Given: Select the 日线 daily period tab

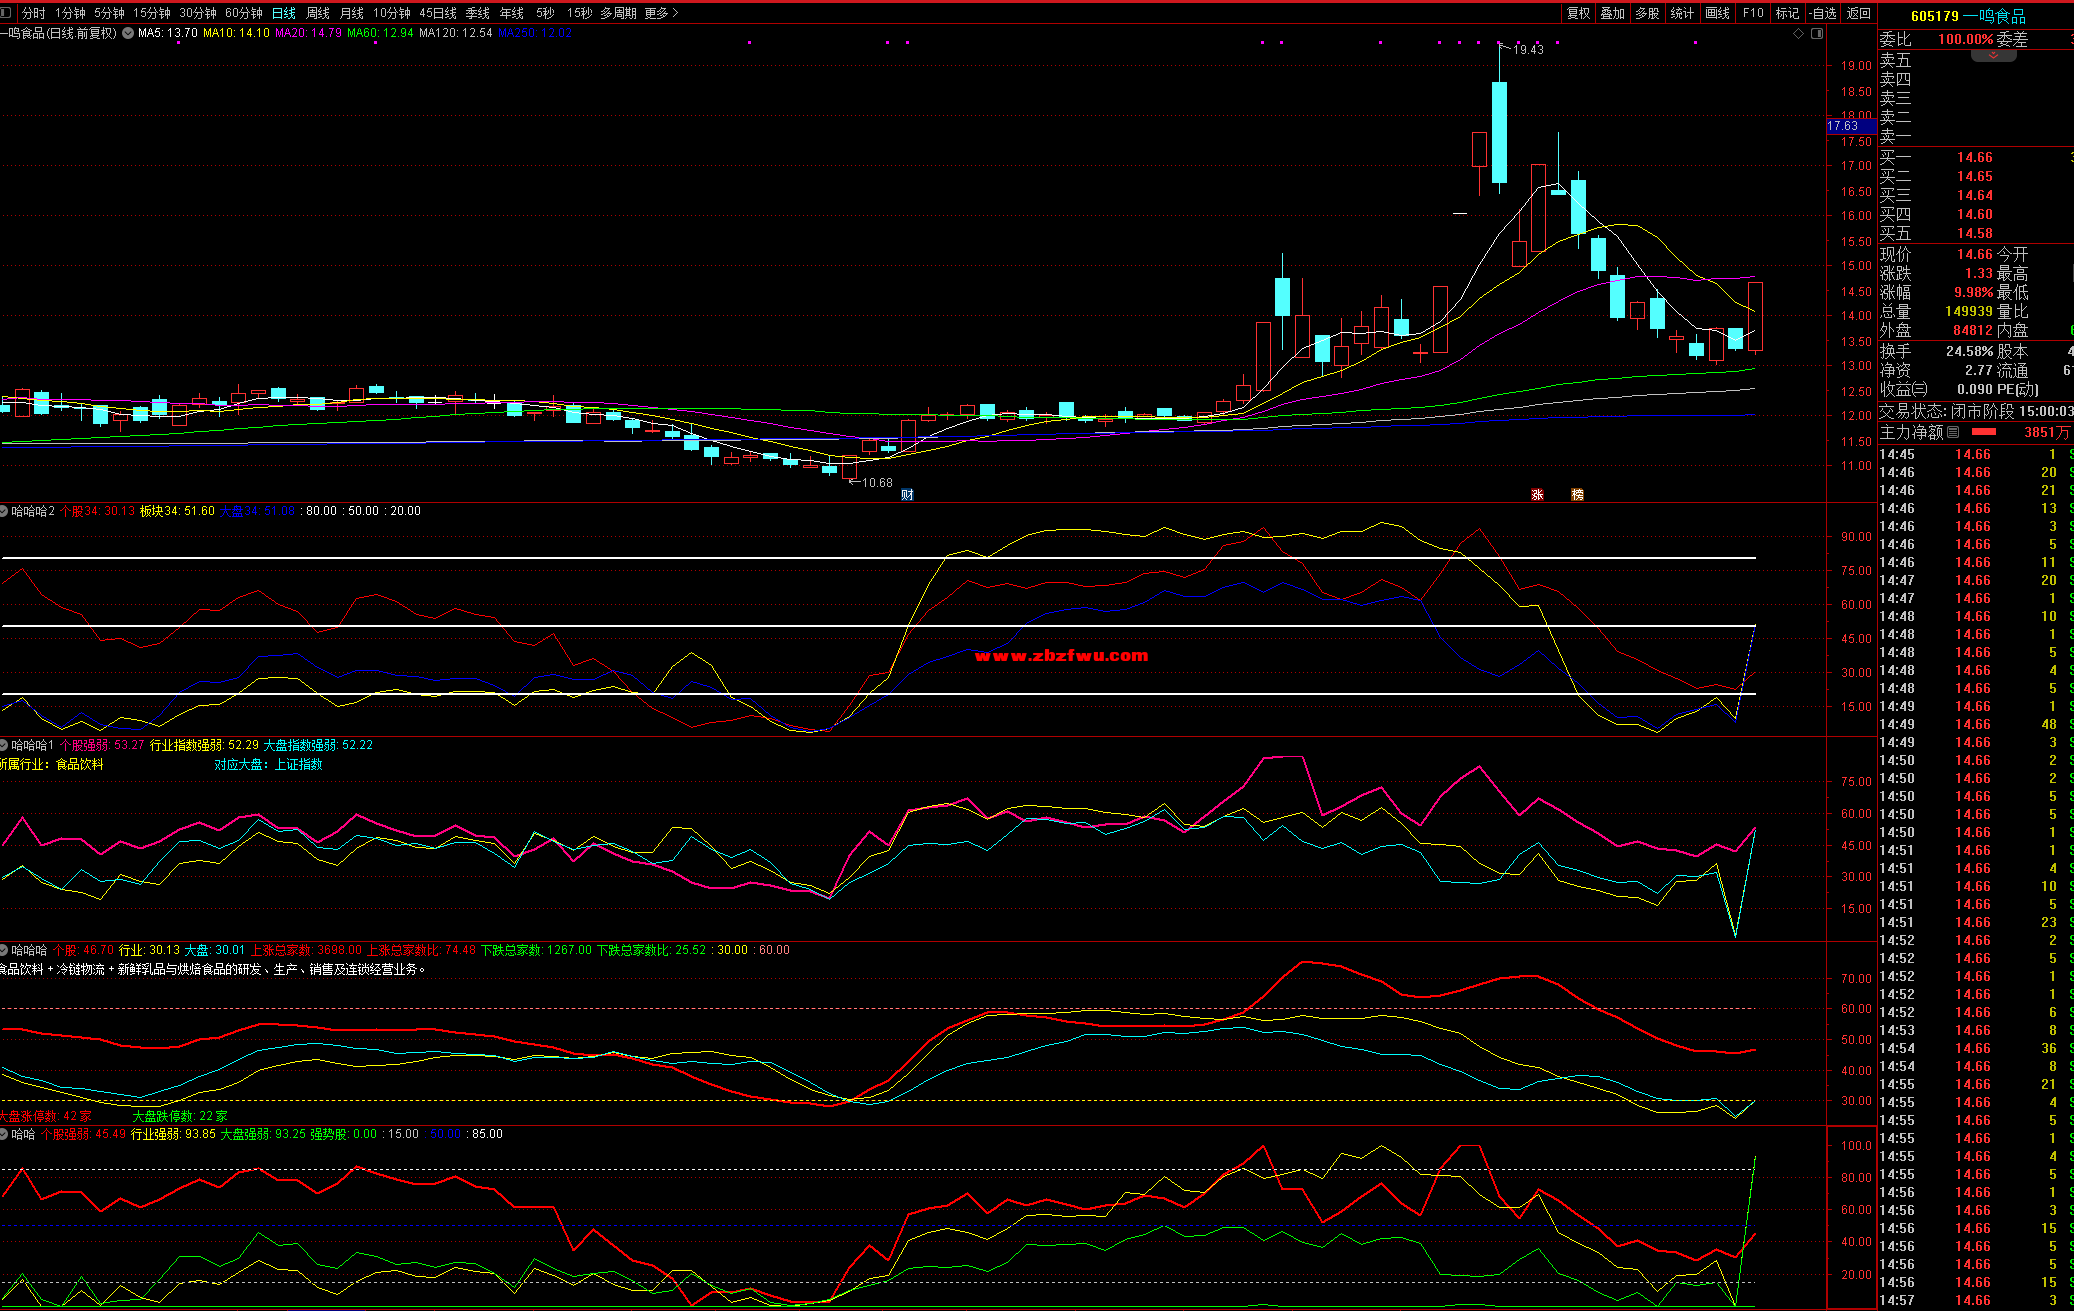Looking at the screenshot, I should (284, 13).
